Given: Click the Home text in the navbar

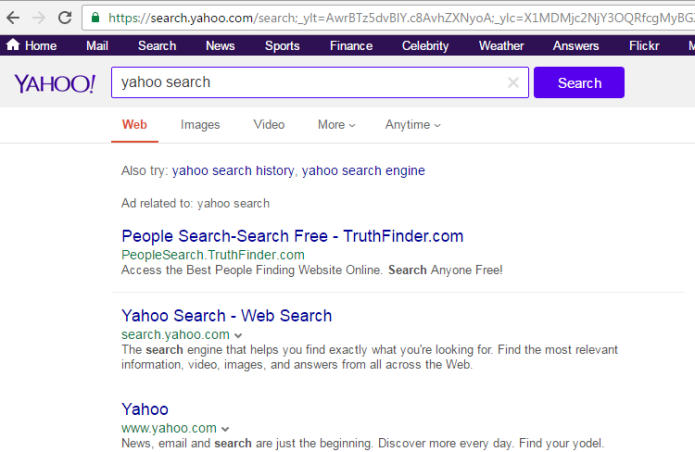Looking at the screenshot, I should coord(41,46).
